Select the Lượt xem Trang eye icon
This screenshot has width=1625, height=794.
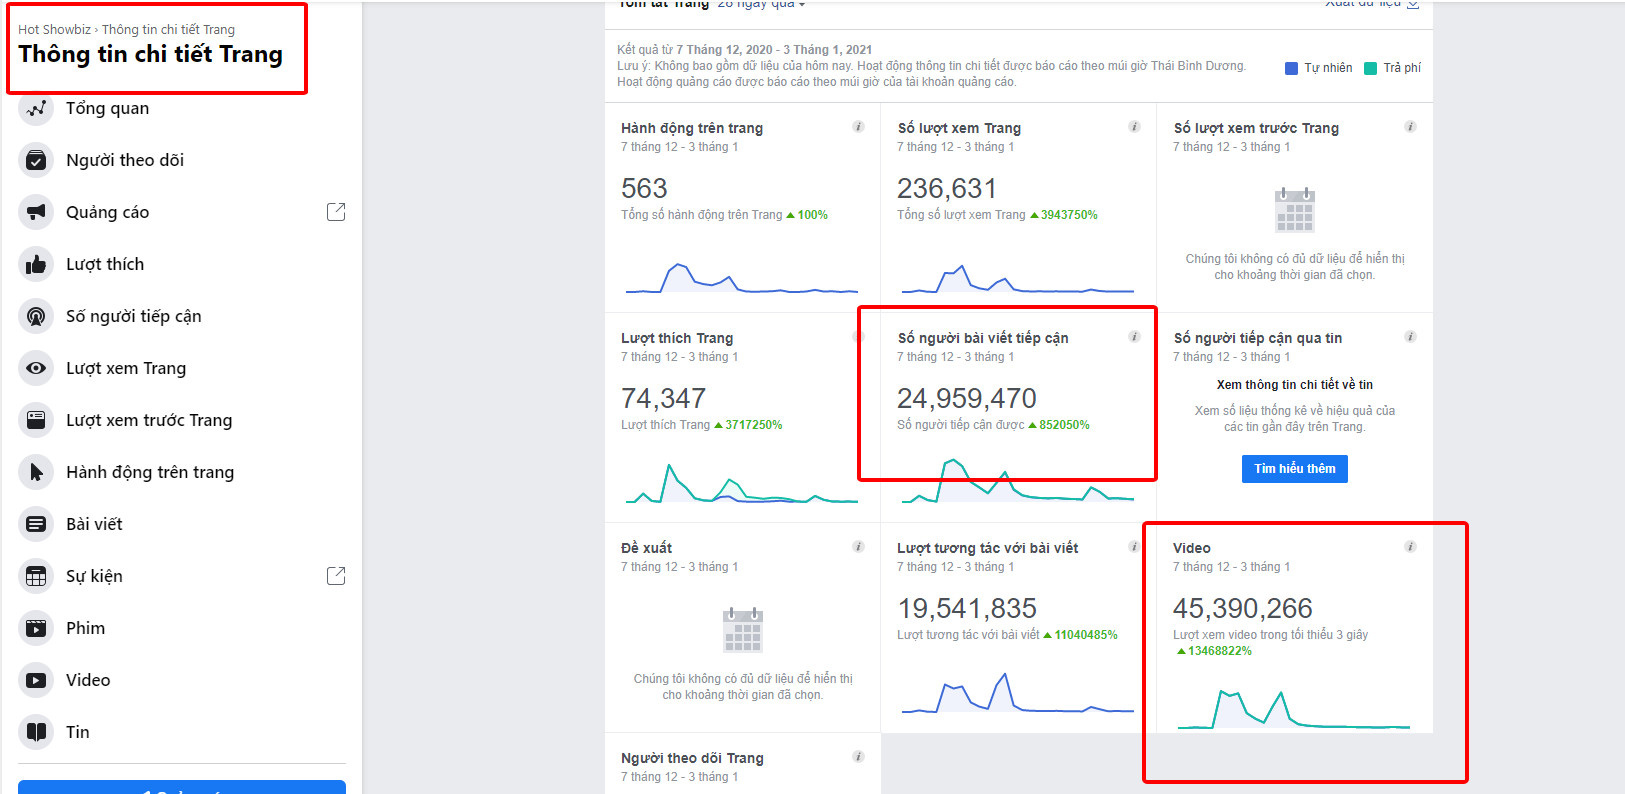36,368
